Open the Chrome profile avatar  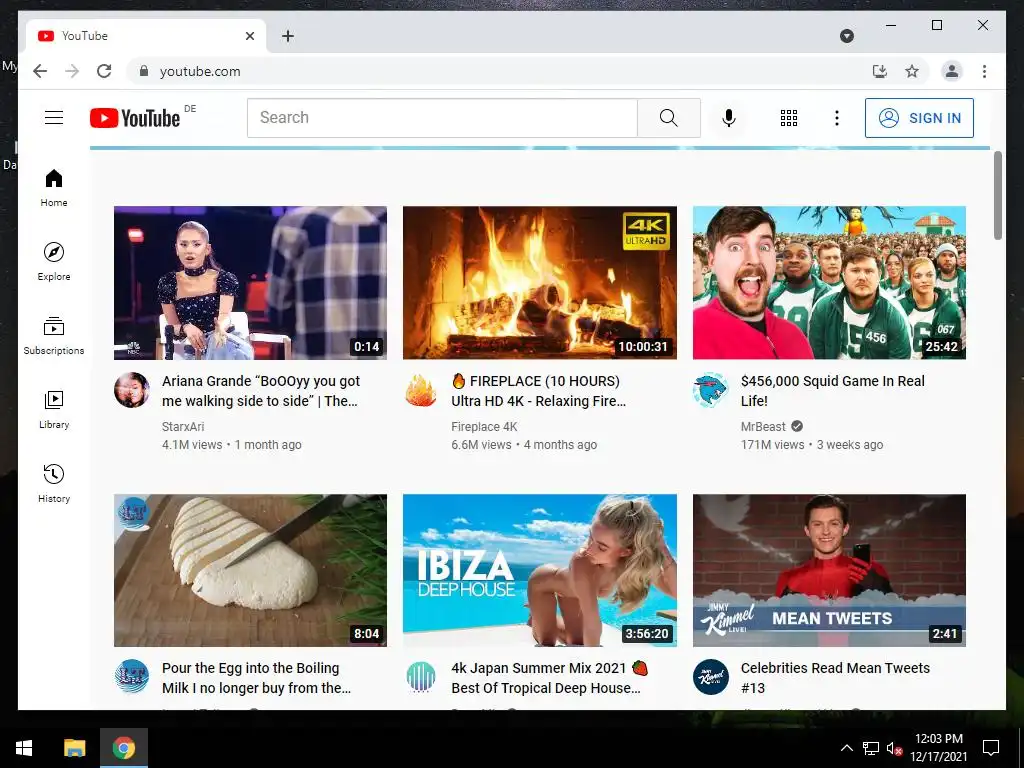click(x=952, y=71)
